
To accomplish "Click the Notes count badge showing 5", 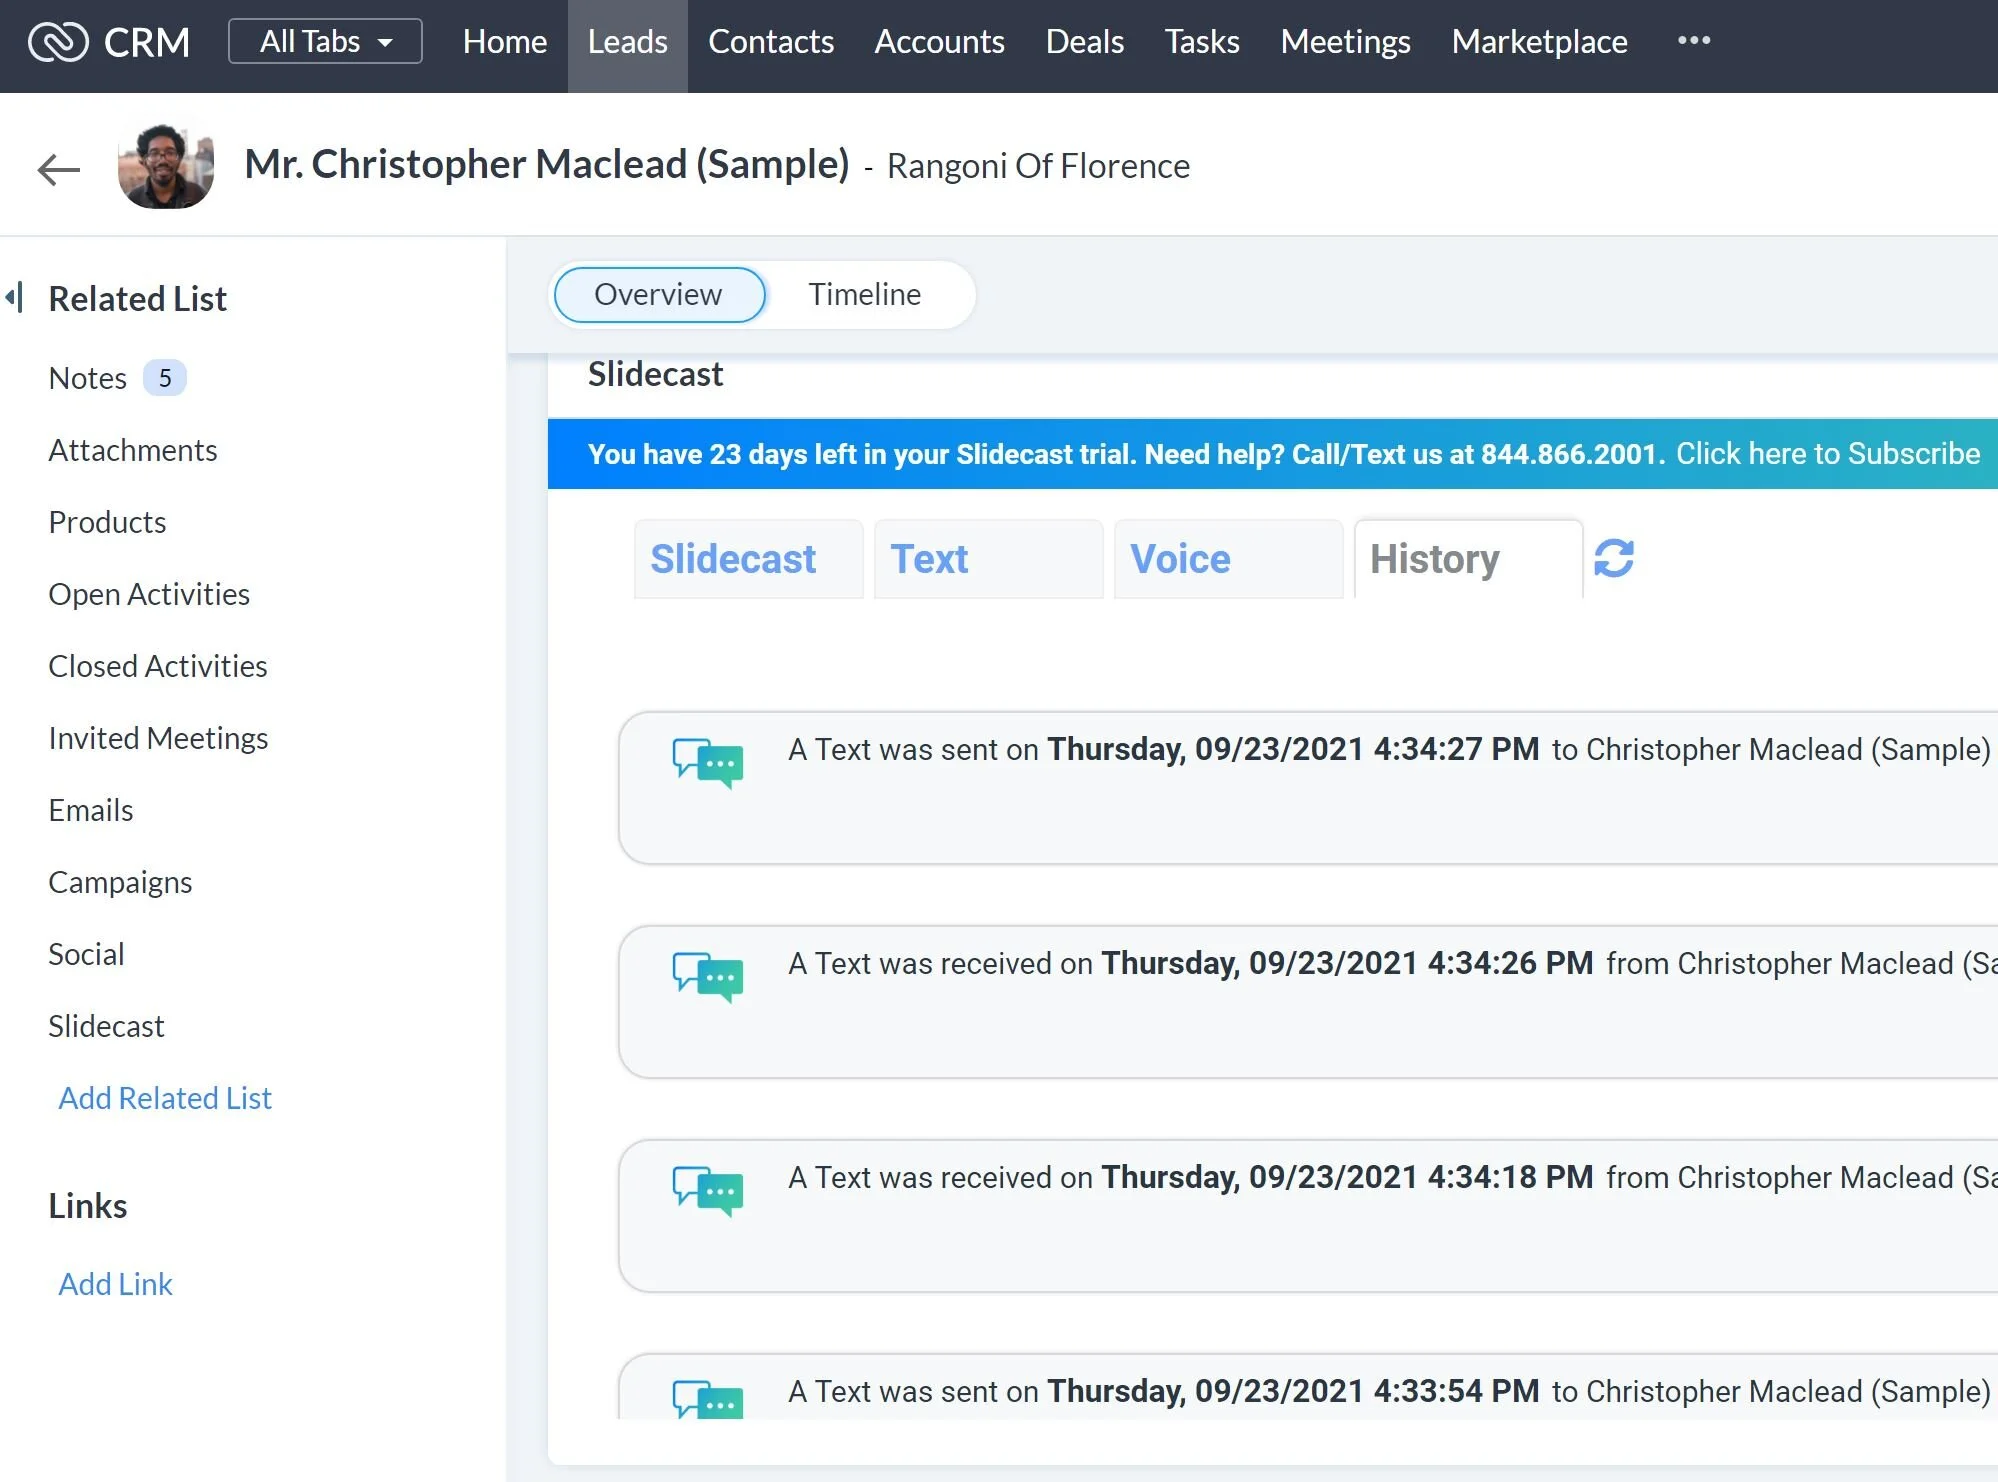I will 165,378.
